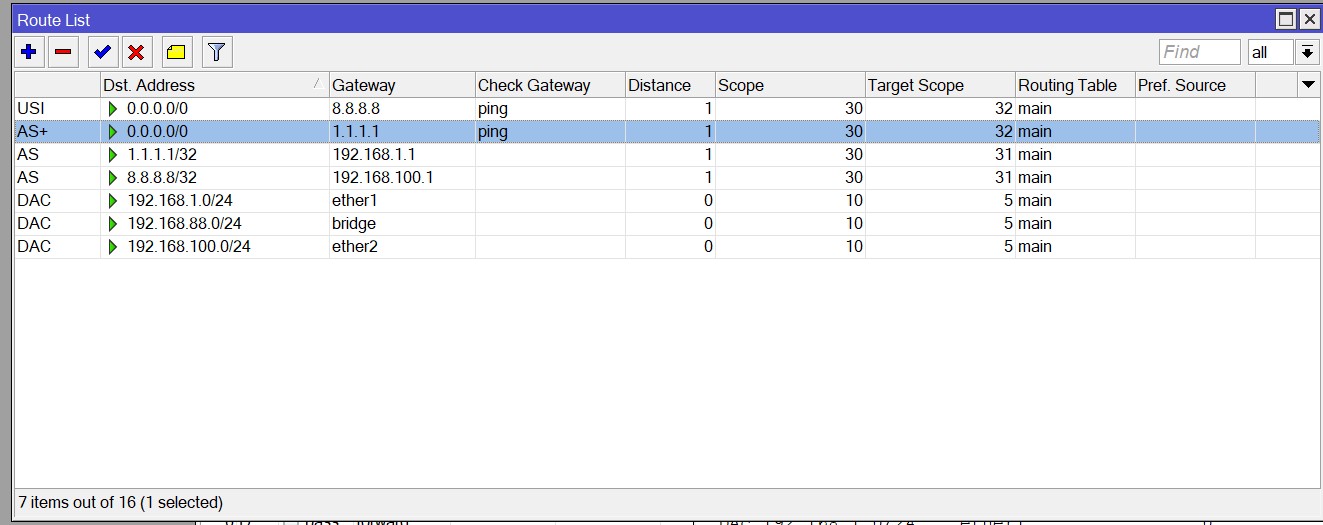Click the Check Gateway column header
Image resolution: width=1323 pixels, height=525 pixels.
[x=549, y=85]
